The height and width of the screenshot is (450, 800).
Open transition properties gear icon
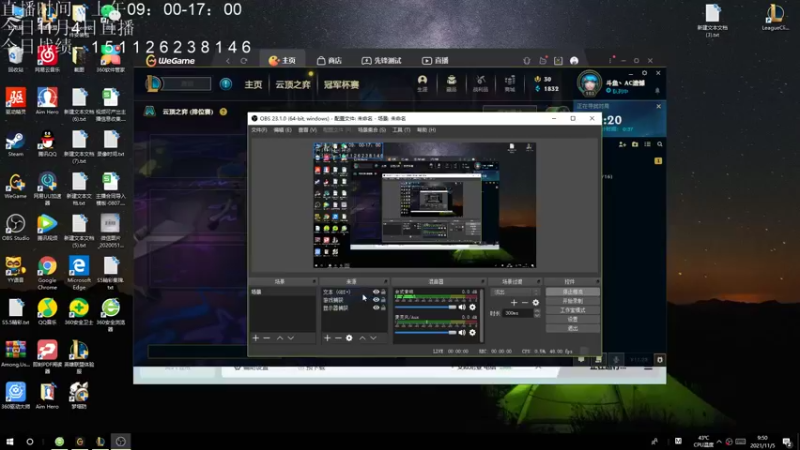pos(536,303)
